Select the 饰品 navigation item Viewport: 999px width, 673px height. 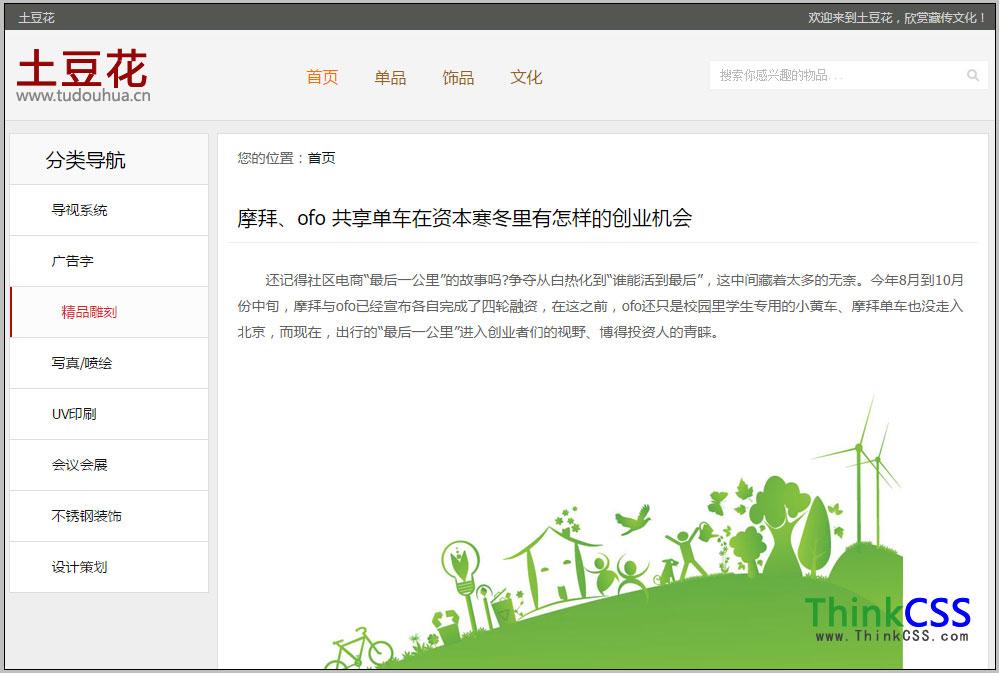tap(458, 77)
